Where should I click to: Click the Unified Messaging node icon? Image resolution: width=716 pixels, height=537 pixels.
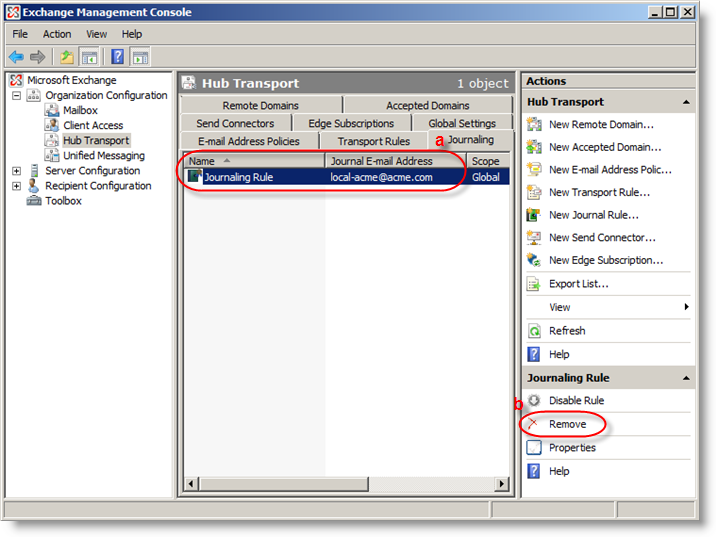click(x=52, y=156)
